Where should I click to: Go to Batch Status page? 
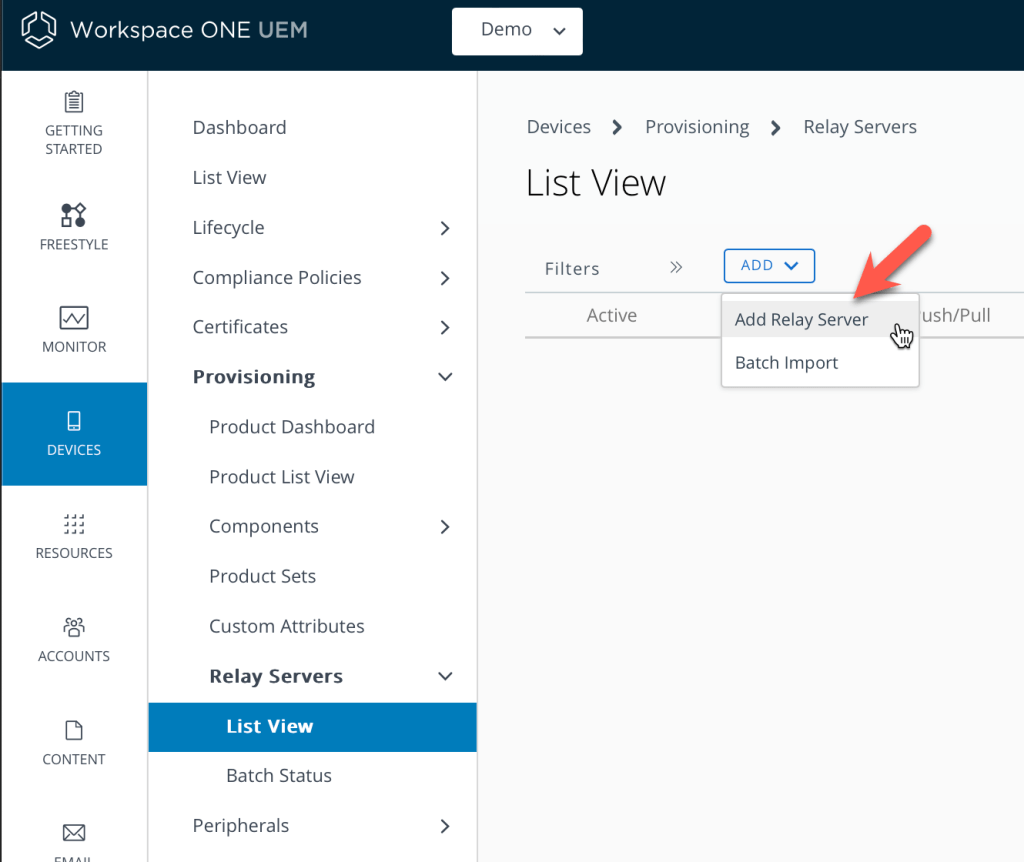click(279, 776)
